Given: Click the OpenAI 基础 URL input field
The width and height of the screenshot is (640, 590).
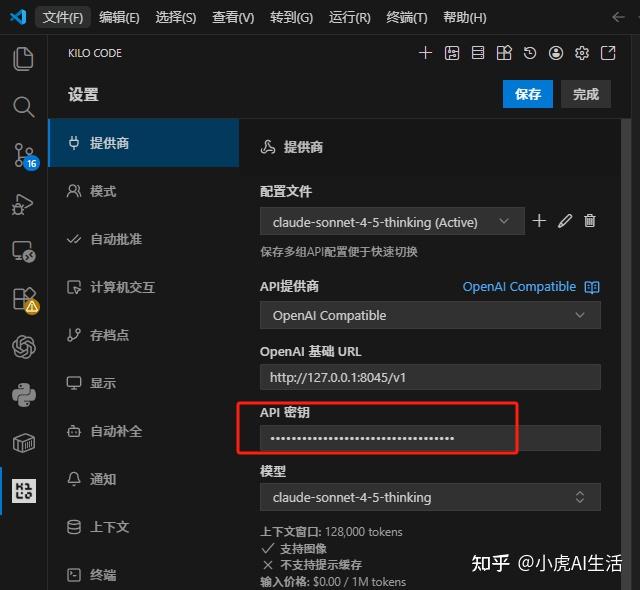Looking at the screenshot, I should coord(430,377).
